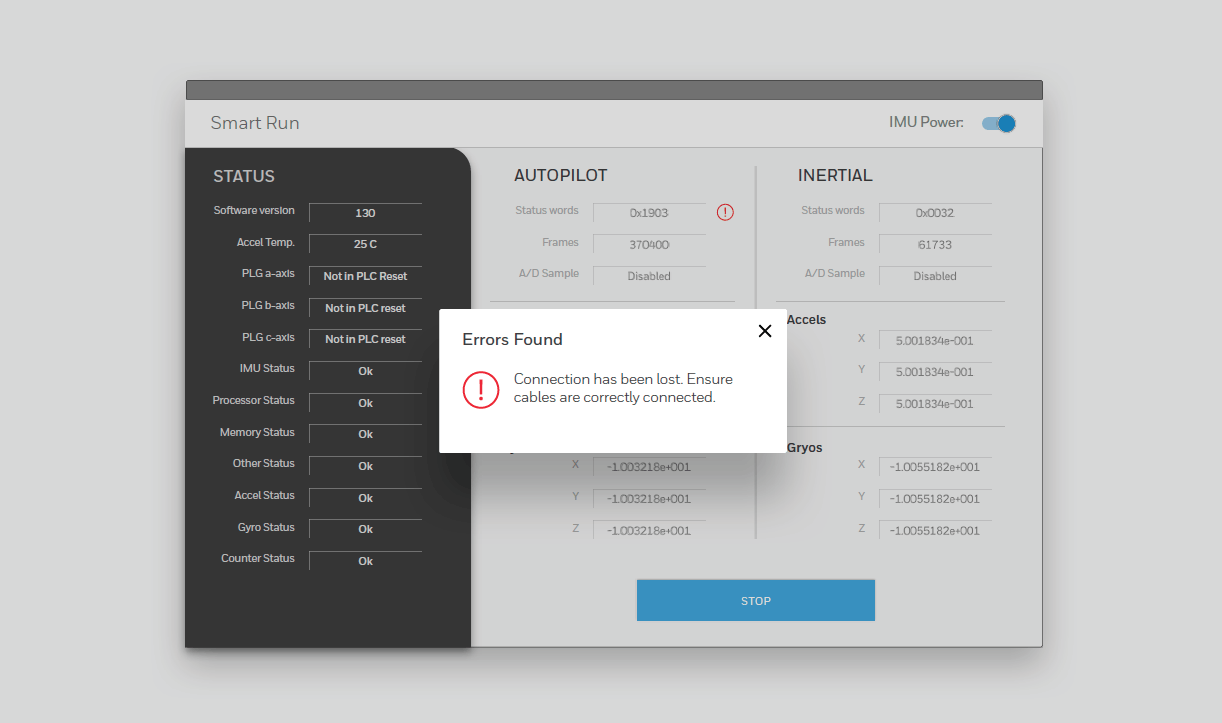Select the IMU Status Ok field
Viewport: 1222px width, 723px height.
(x=365, y=371)
